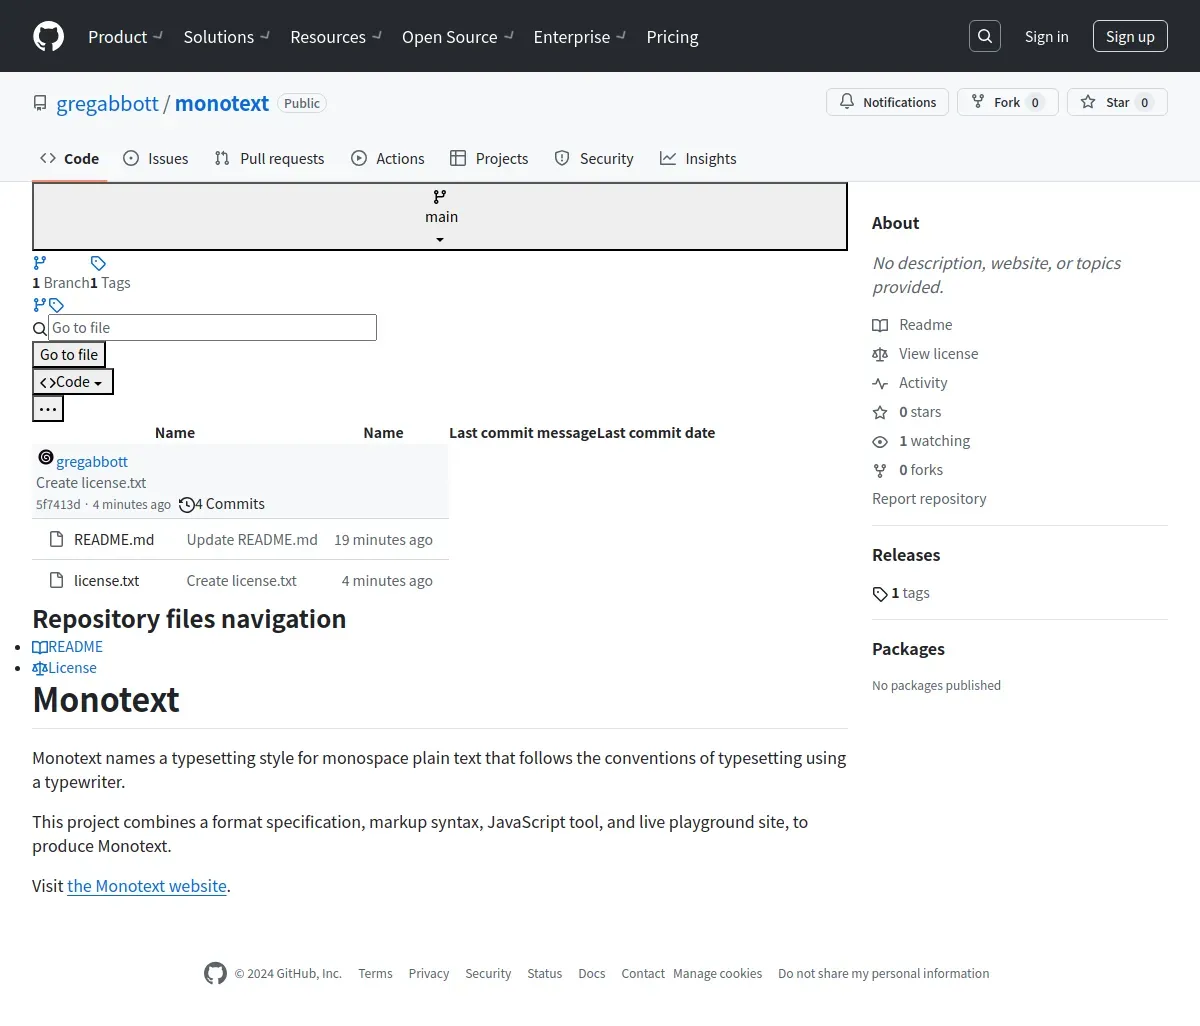Click the Terms footer link
This screenshot has height=1026, width=1200.
pos(375,974)
